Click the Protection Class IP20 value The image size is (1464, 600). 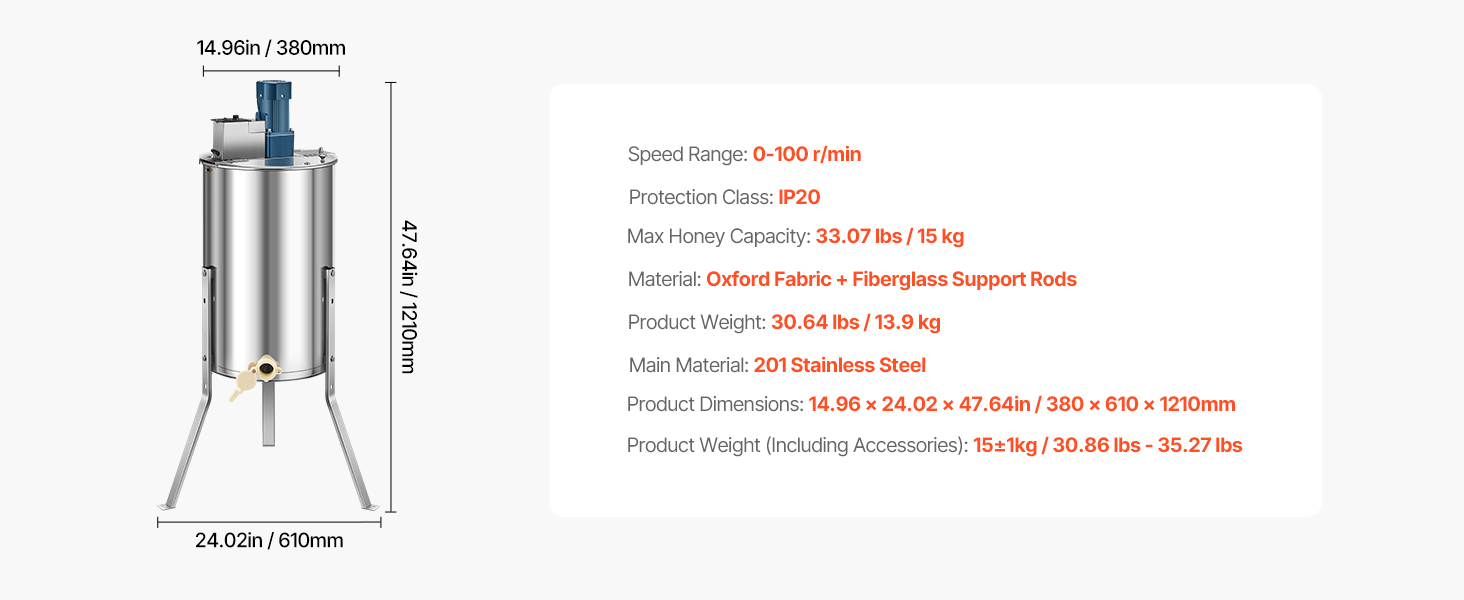click(x=799, y=197)
